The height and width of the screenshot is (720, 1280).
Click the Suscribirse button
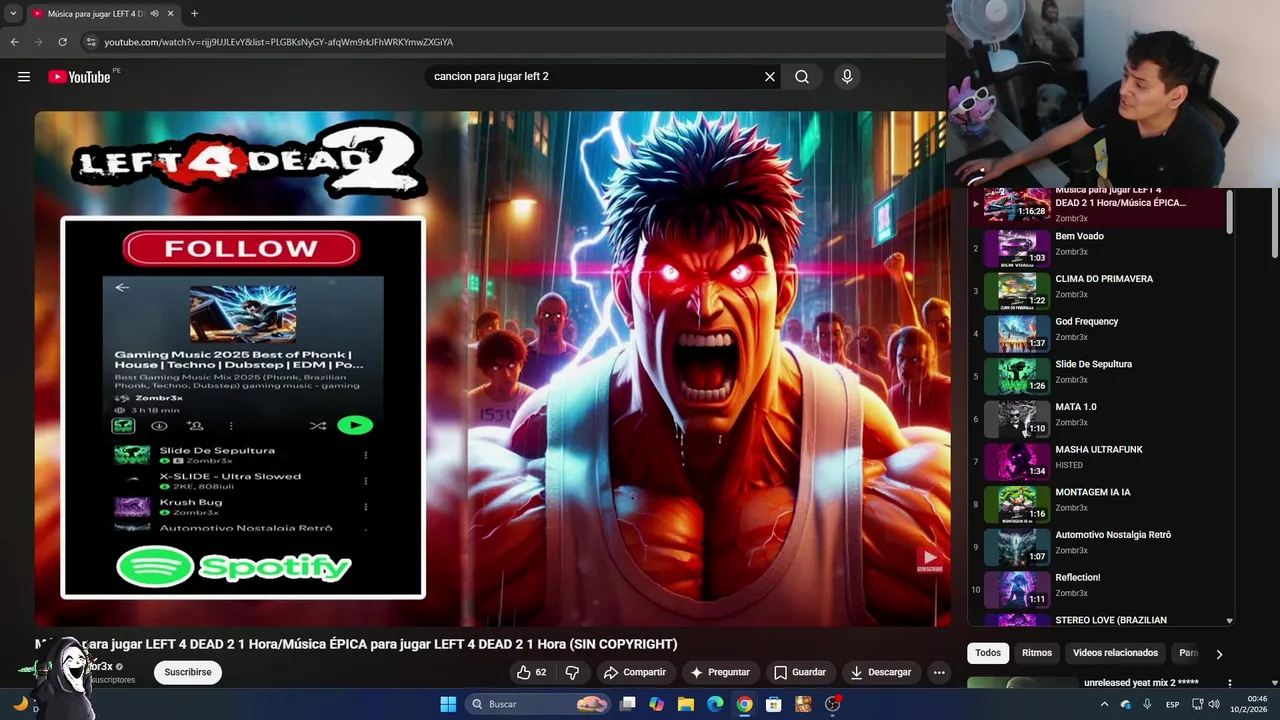click(188, 672)
